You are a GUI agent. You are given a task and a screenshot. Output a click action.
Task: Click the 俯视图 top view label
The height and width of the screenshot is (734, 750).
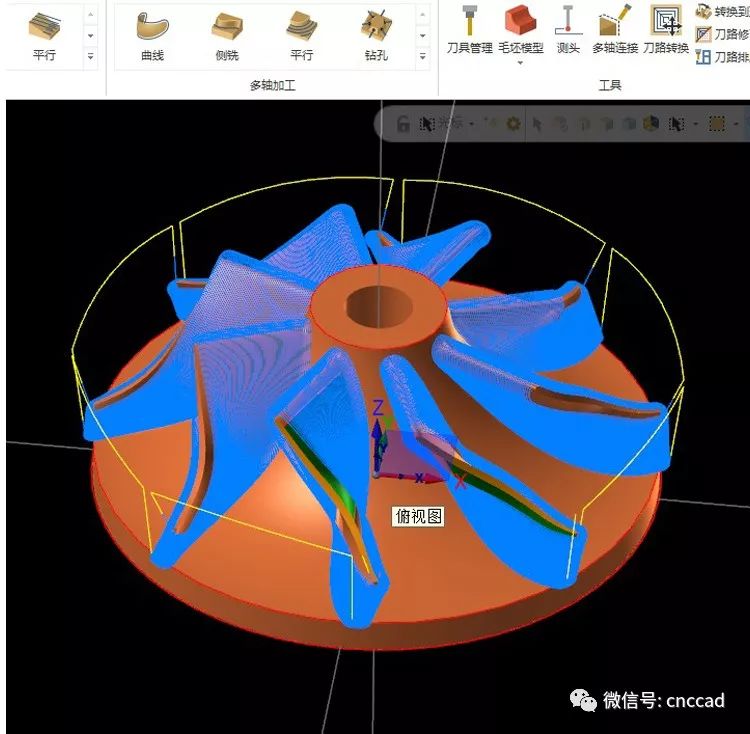[x=418, y=516]
